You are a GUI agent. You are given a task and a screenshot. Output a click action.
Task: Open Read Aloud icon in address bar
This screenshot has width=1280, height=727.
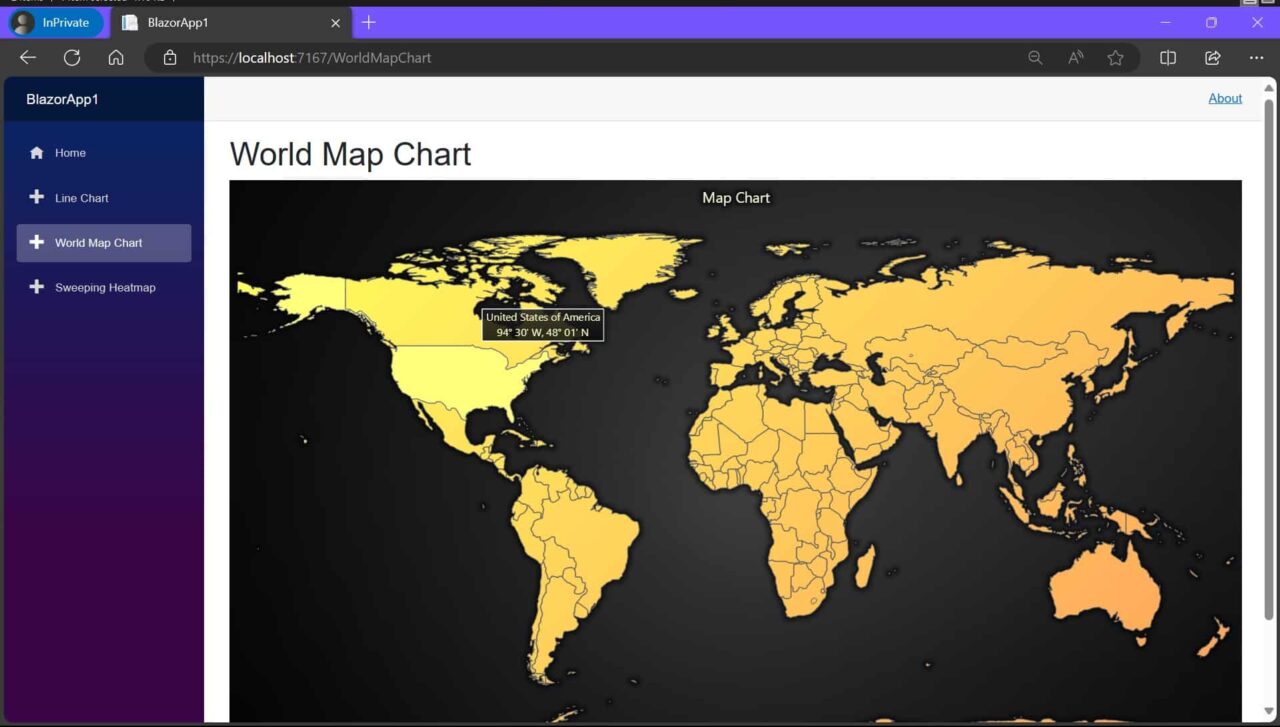1076,58
